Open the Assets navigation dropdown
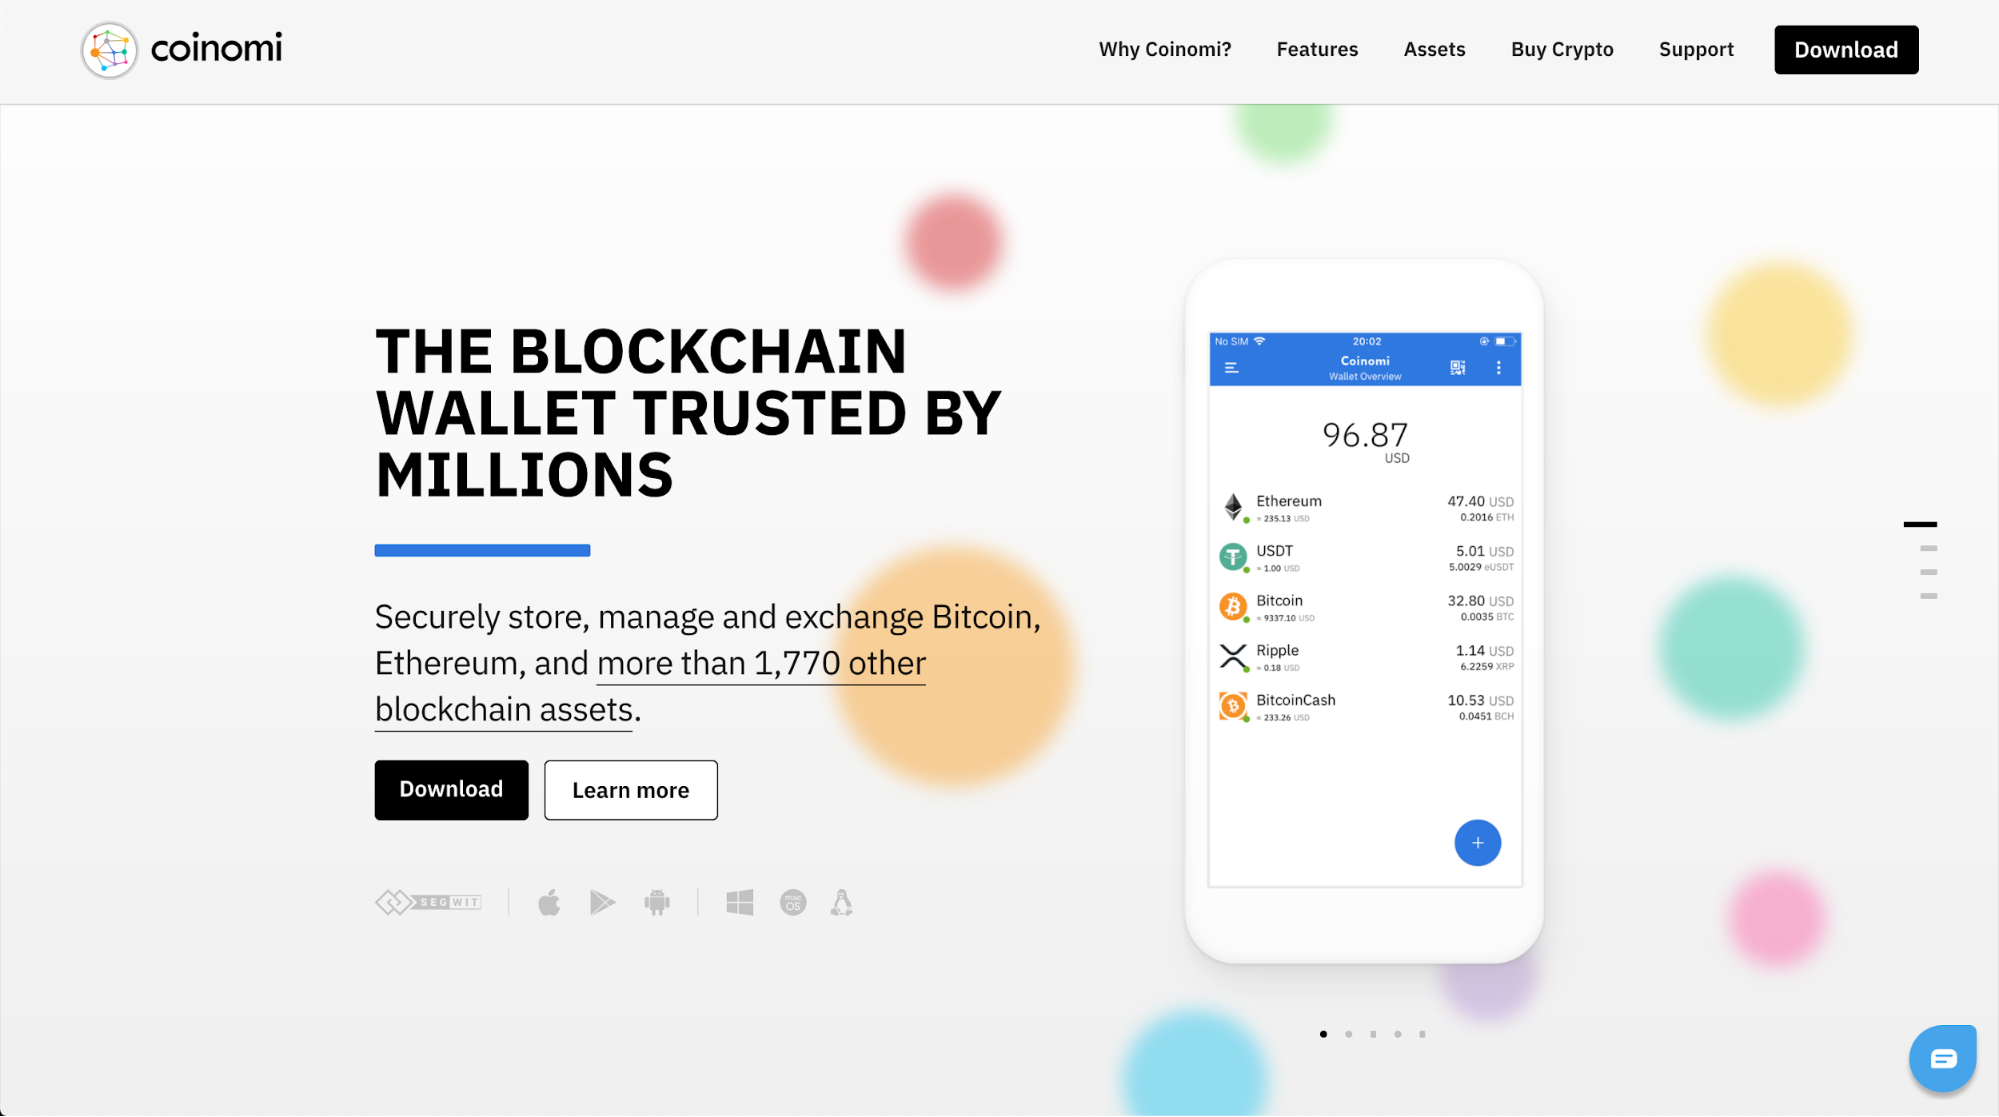 [1435, 49]
